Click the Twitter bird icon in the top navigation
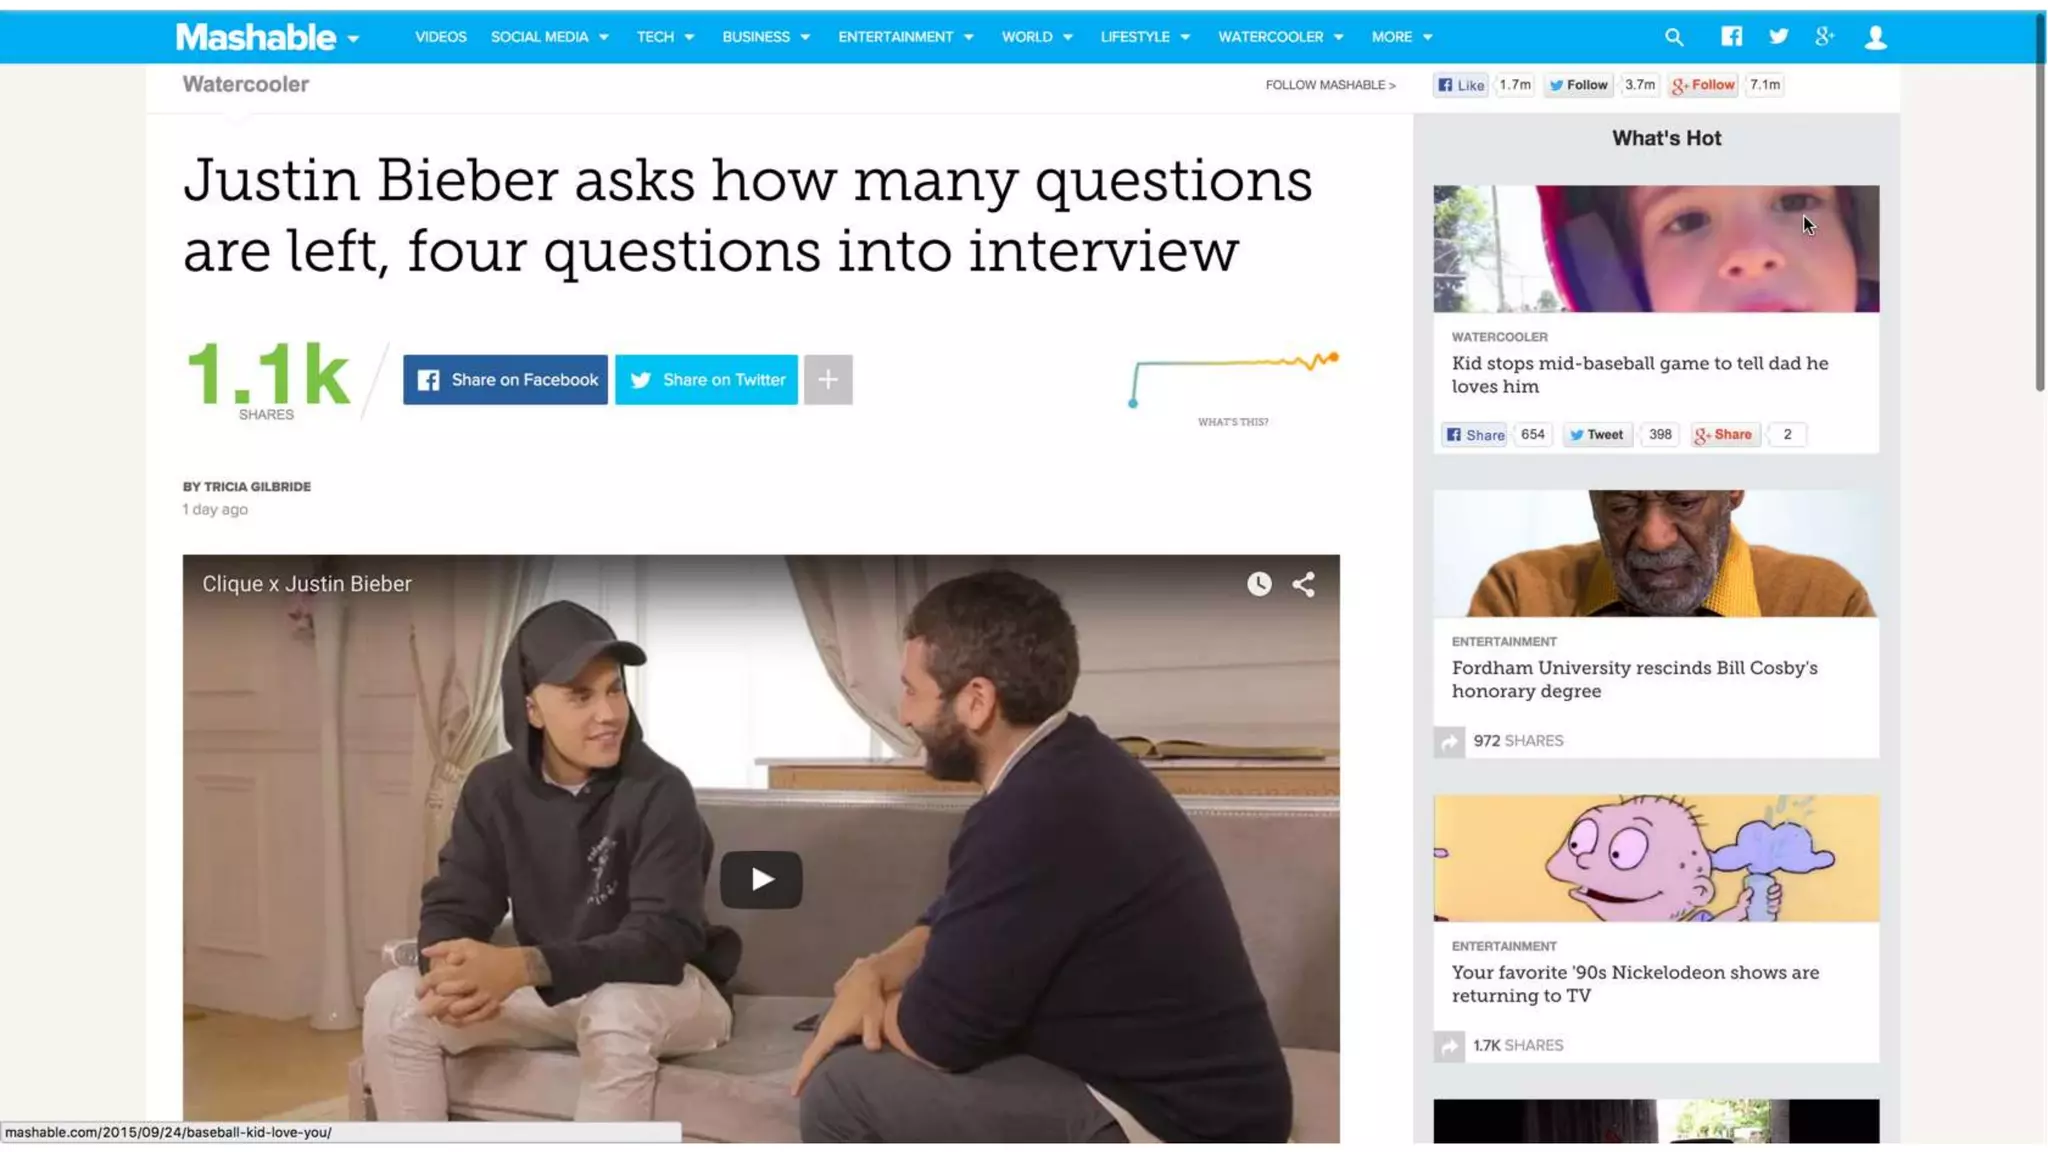The height and width of the screenshot is (1152, 2048). point(1778,36)
